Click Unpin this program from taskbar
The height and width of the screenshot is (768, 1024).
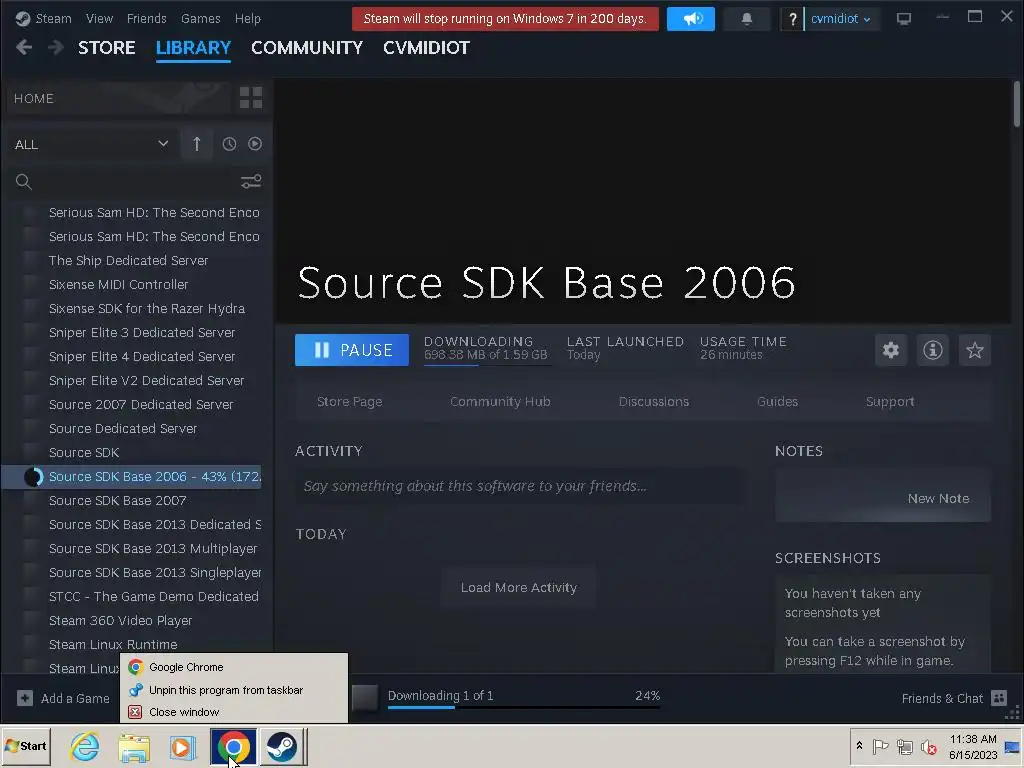(x=234, y=690)
